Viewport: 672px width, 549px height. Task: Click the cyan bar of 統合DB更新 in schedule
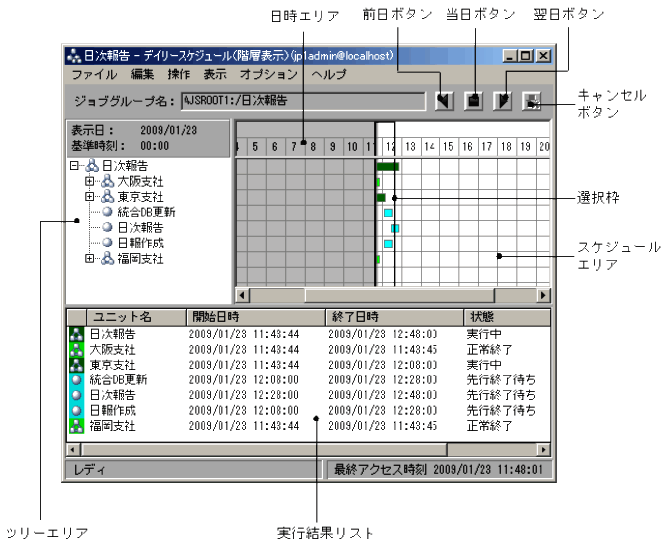(x=388, y=213)
